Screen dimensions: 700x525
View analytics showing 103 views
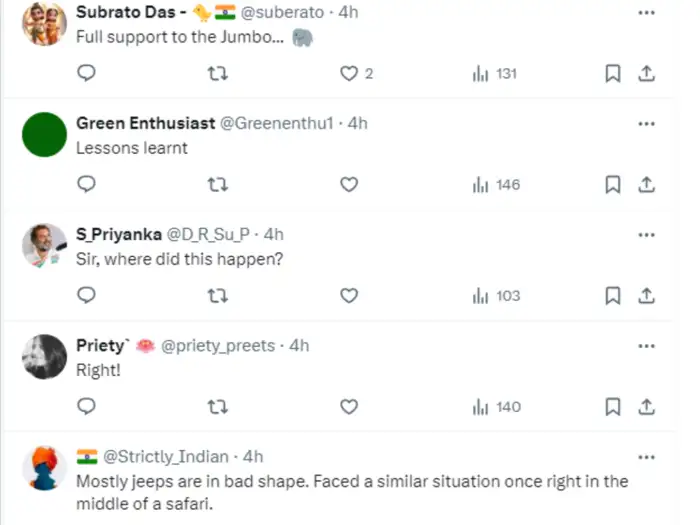point(496,295)
